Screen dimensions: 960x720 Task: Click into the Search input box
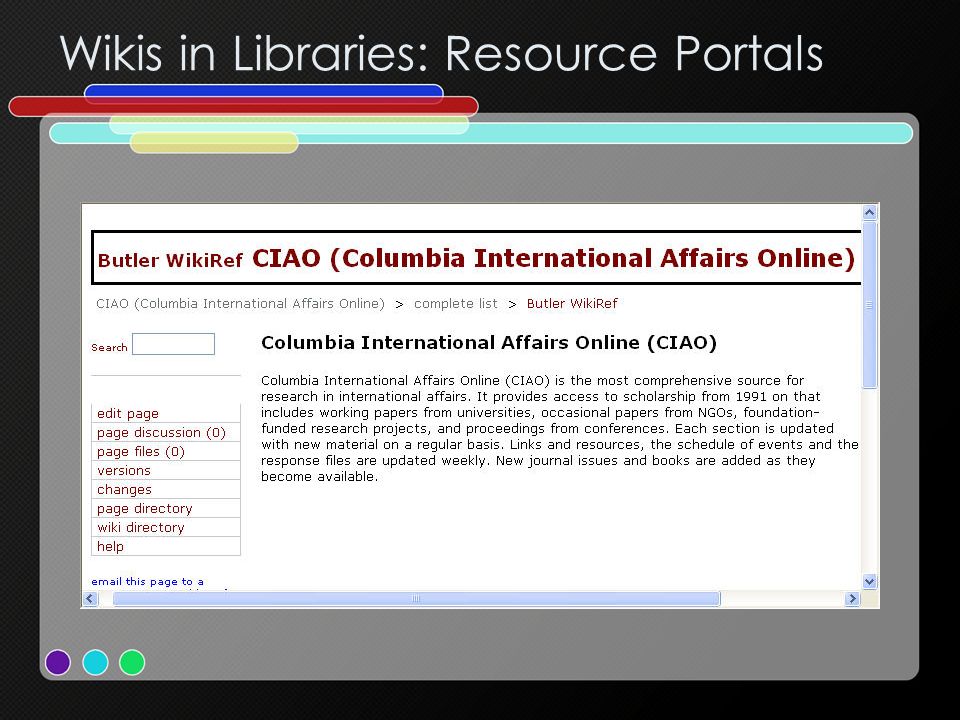pyautogui.click(x=173, y=344)
